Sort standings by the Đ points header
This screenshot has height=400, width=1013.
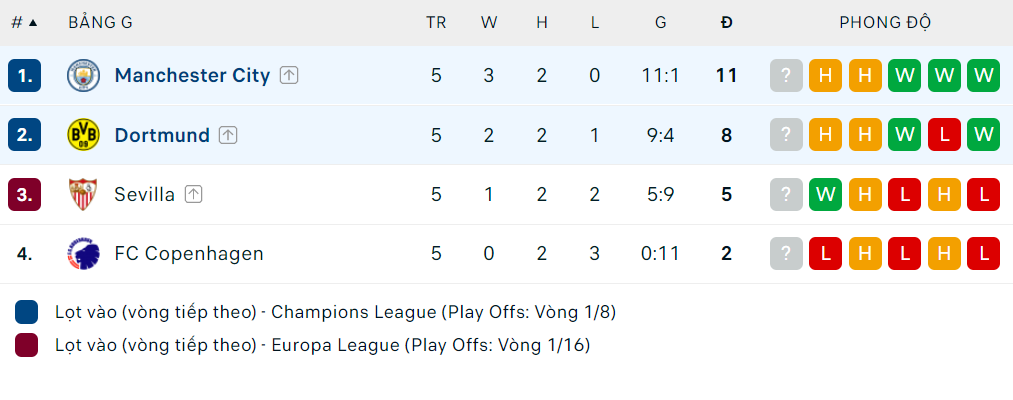pos(727,22)
